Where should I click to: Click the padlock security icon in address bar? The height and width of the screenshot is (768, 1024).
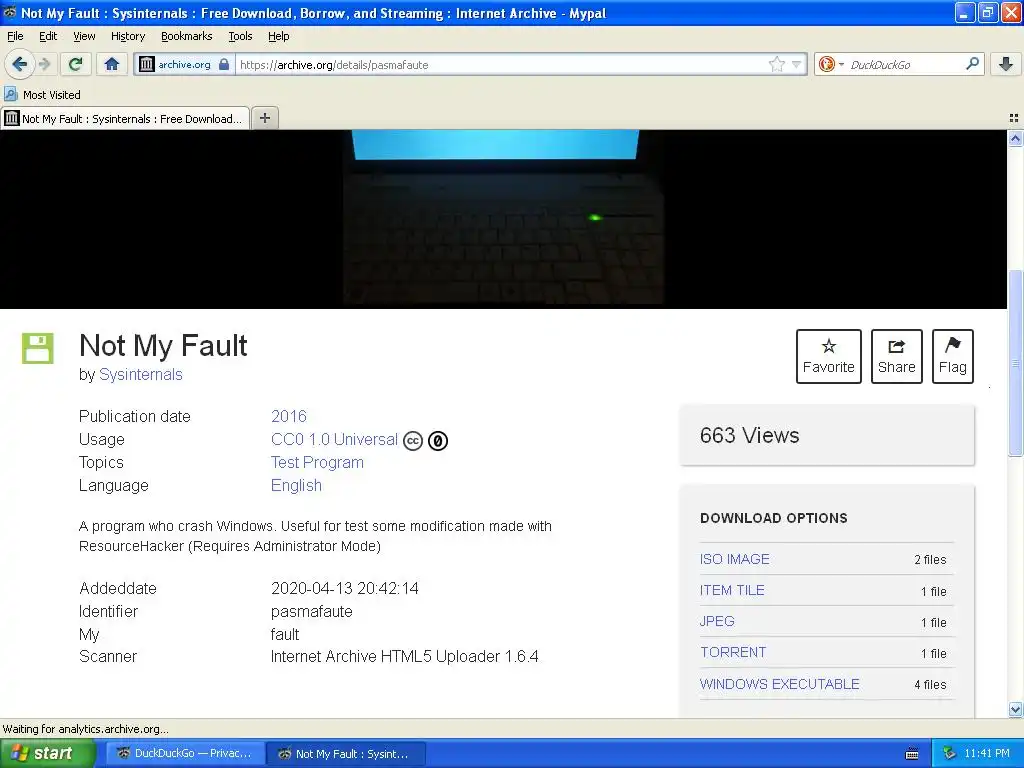[224, 64]
